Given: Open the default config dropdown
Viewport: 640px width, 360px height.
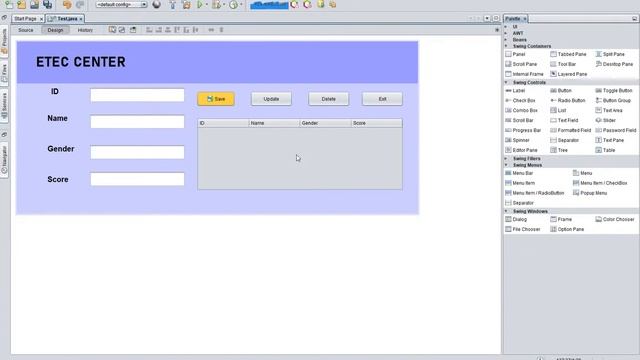Looking at the screenshot, I should 121,4.
